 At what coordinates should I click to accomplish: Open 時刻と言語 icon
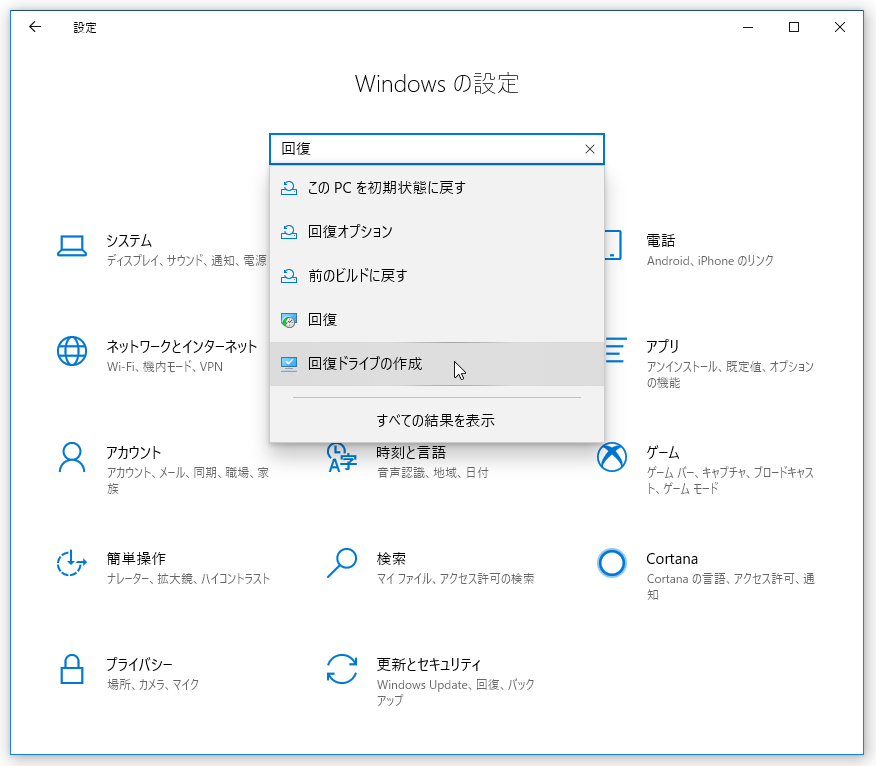pyautogui.click(x=342, y=458)
